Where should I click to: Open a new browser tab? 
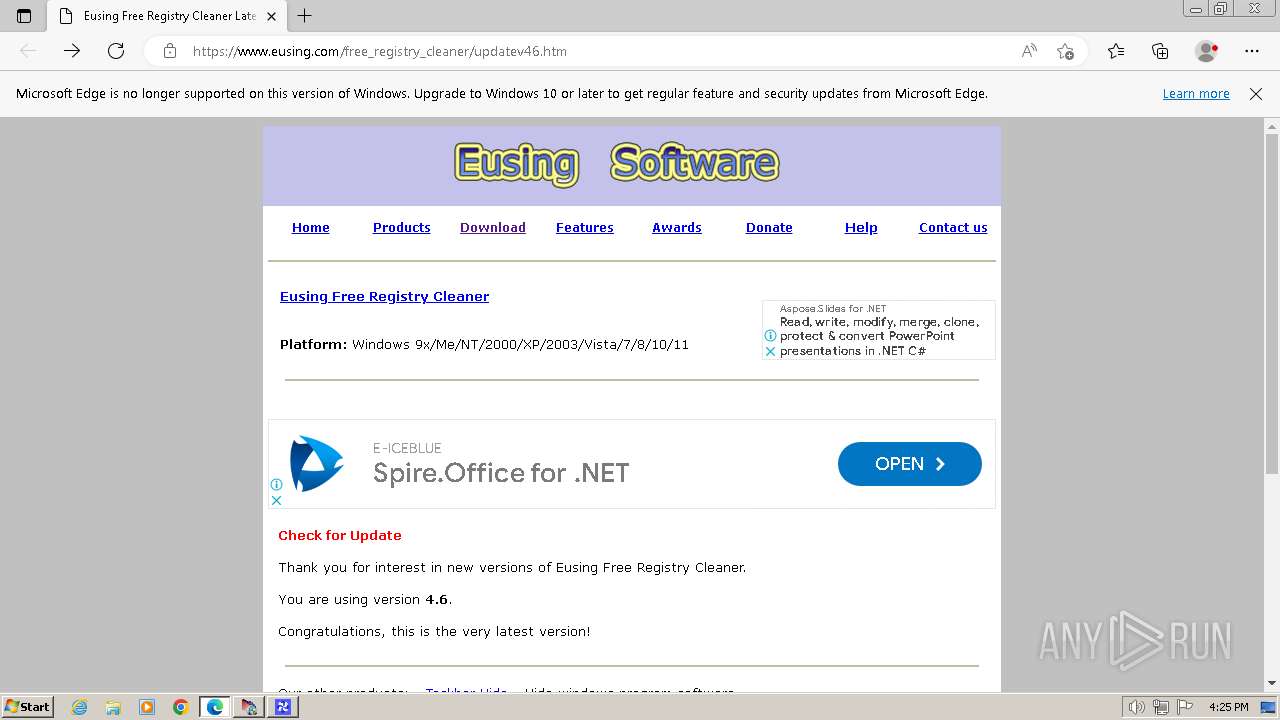point(305,16)
